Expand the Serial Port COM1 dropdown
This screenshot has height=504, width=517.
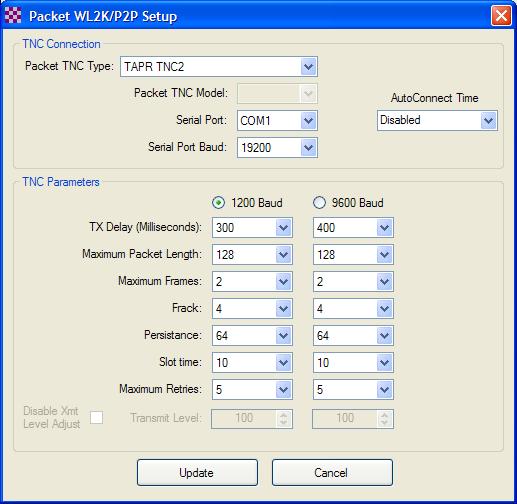tap(277, 120)
